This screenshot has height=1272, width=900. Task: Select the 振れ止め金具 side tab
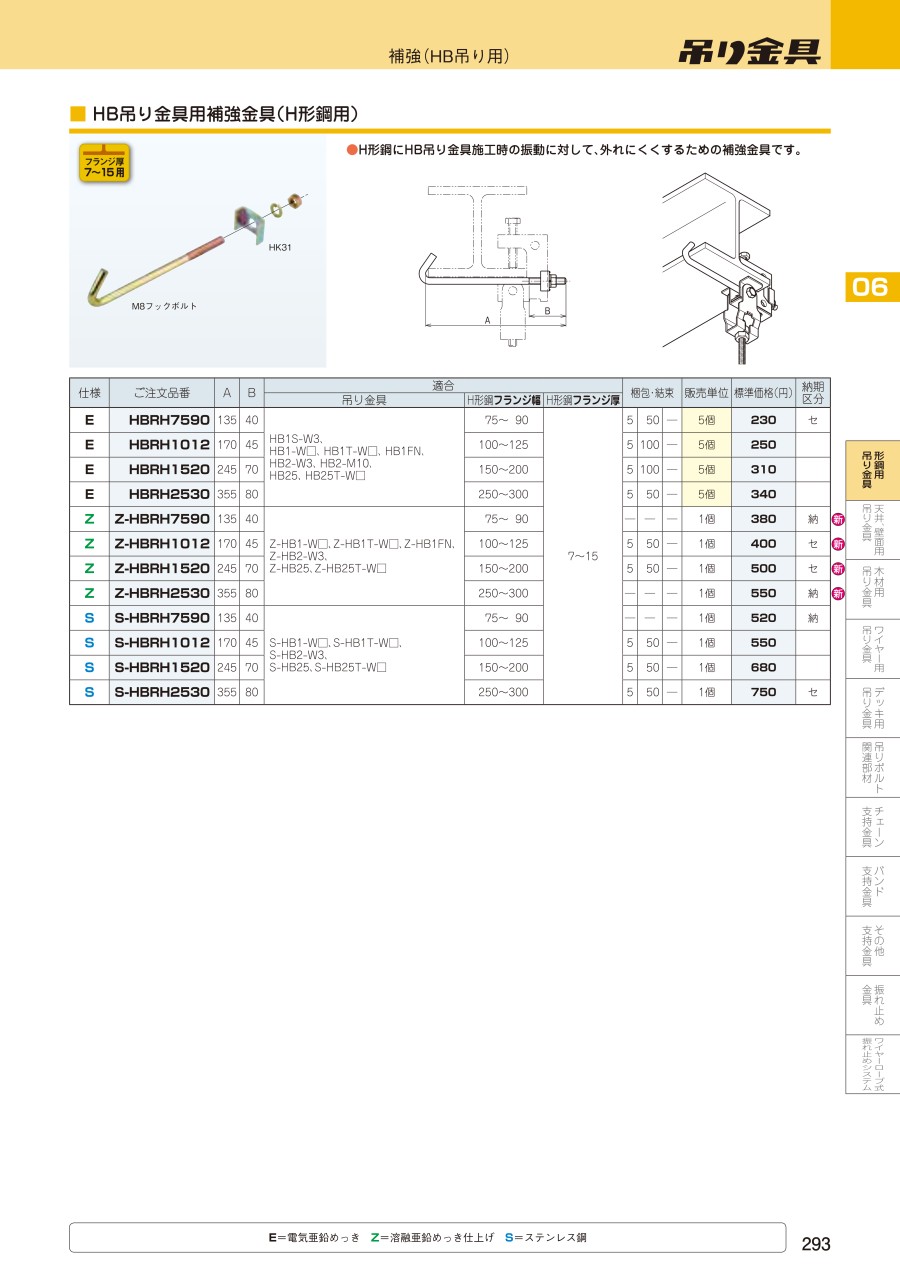pos(872,1005)
